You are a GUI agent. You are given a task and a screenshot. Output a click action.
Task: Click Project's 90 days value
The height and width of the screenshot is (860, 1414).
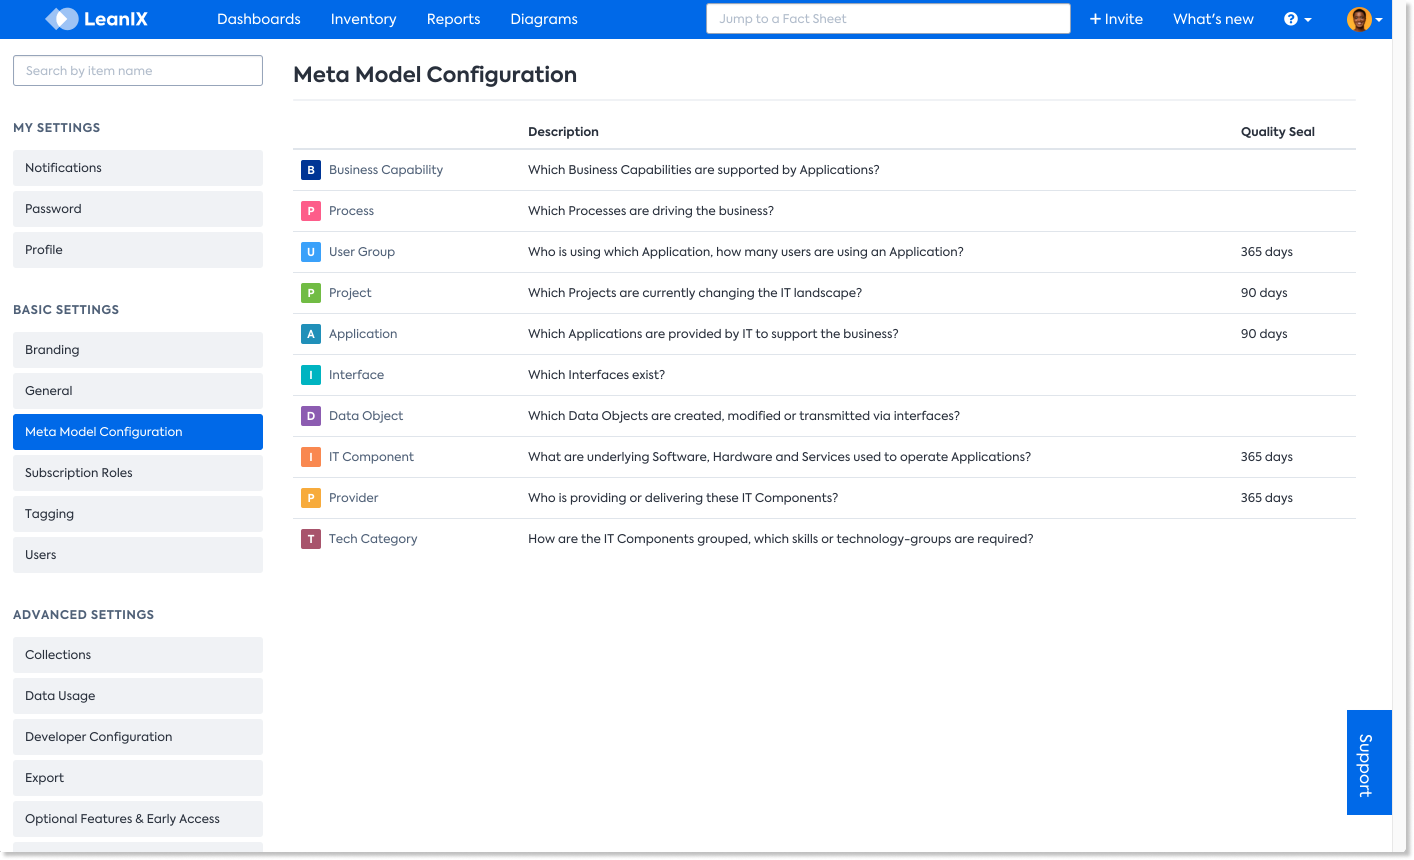[x=1264, y=293]
